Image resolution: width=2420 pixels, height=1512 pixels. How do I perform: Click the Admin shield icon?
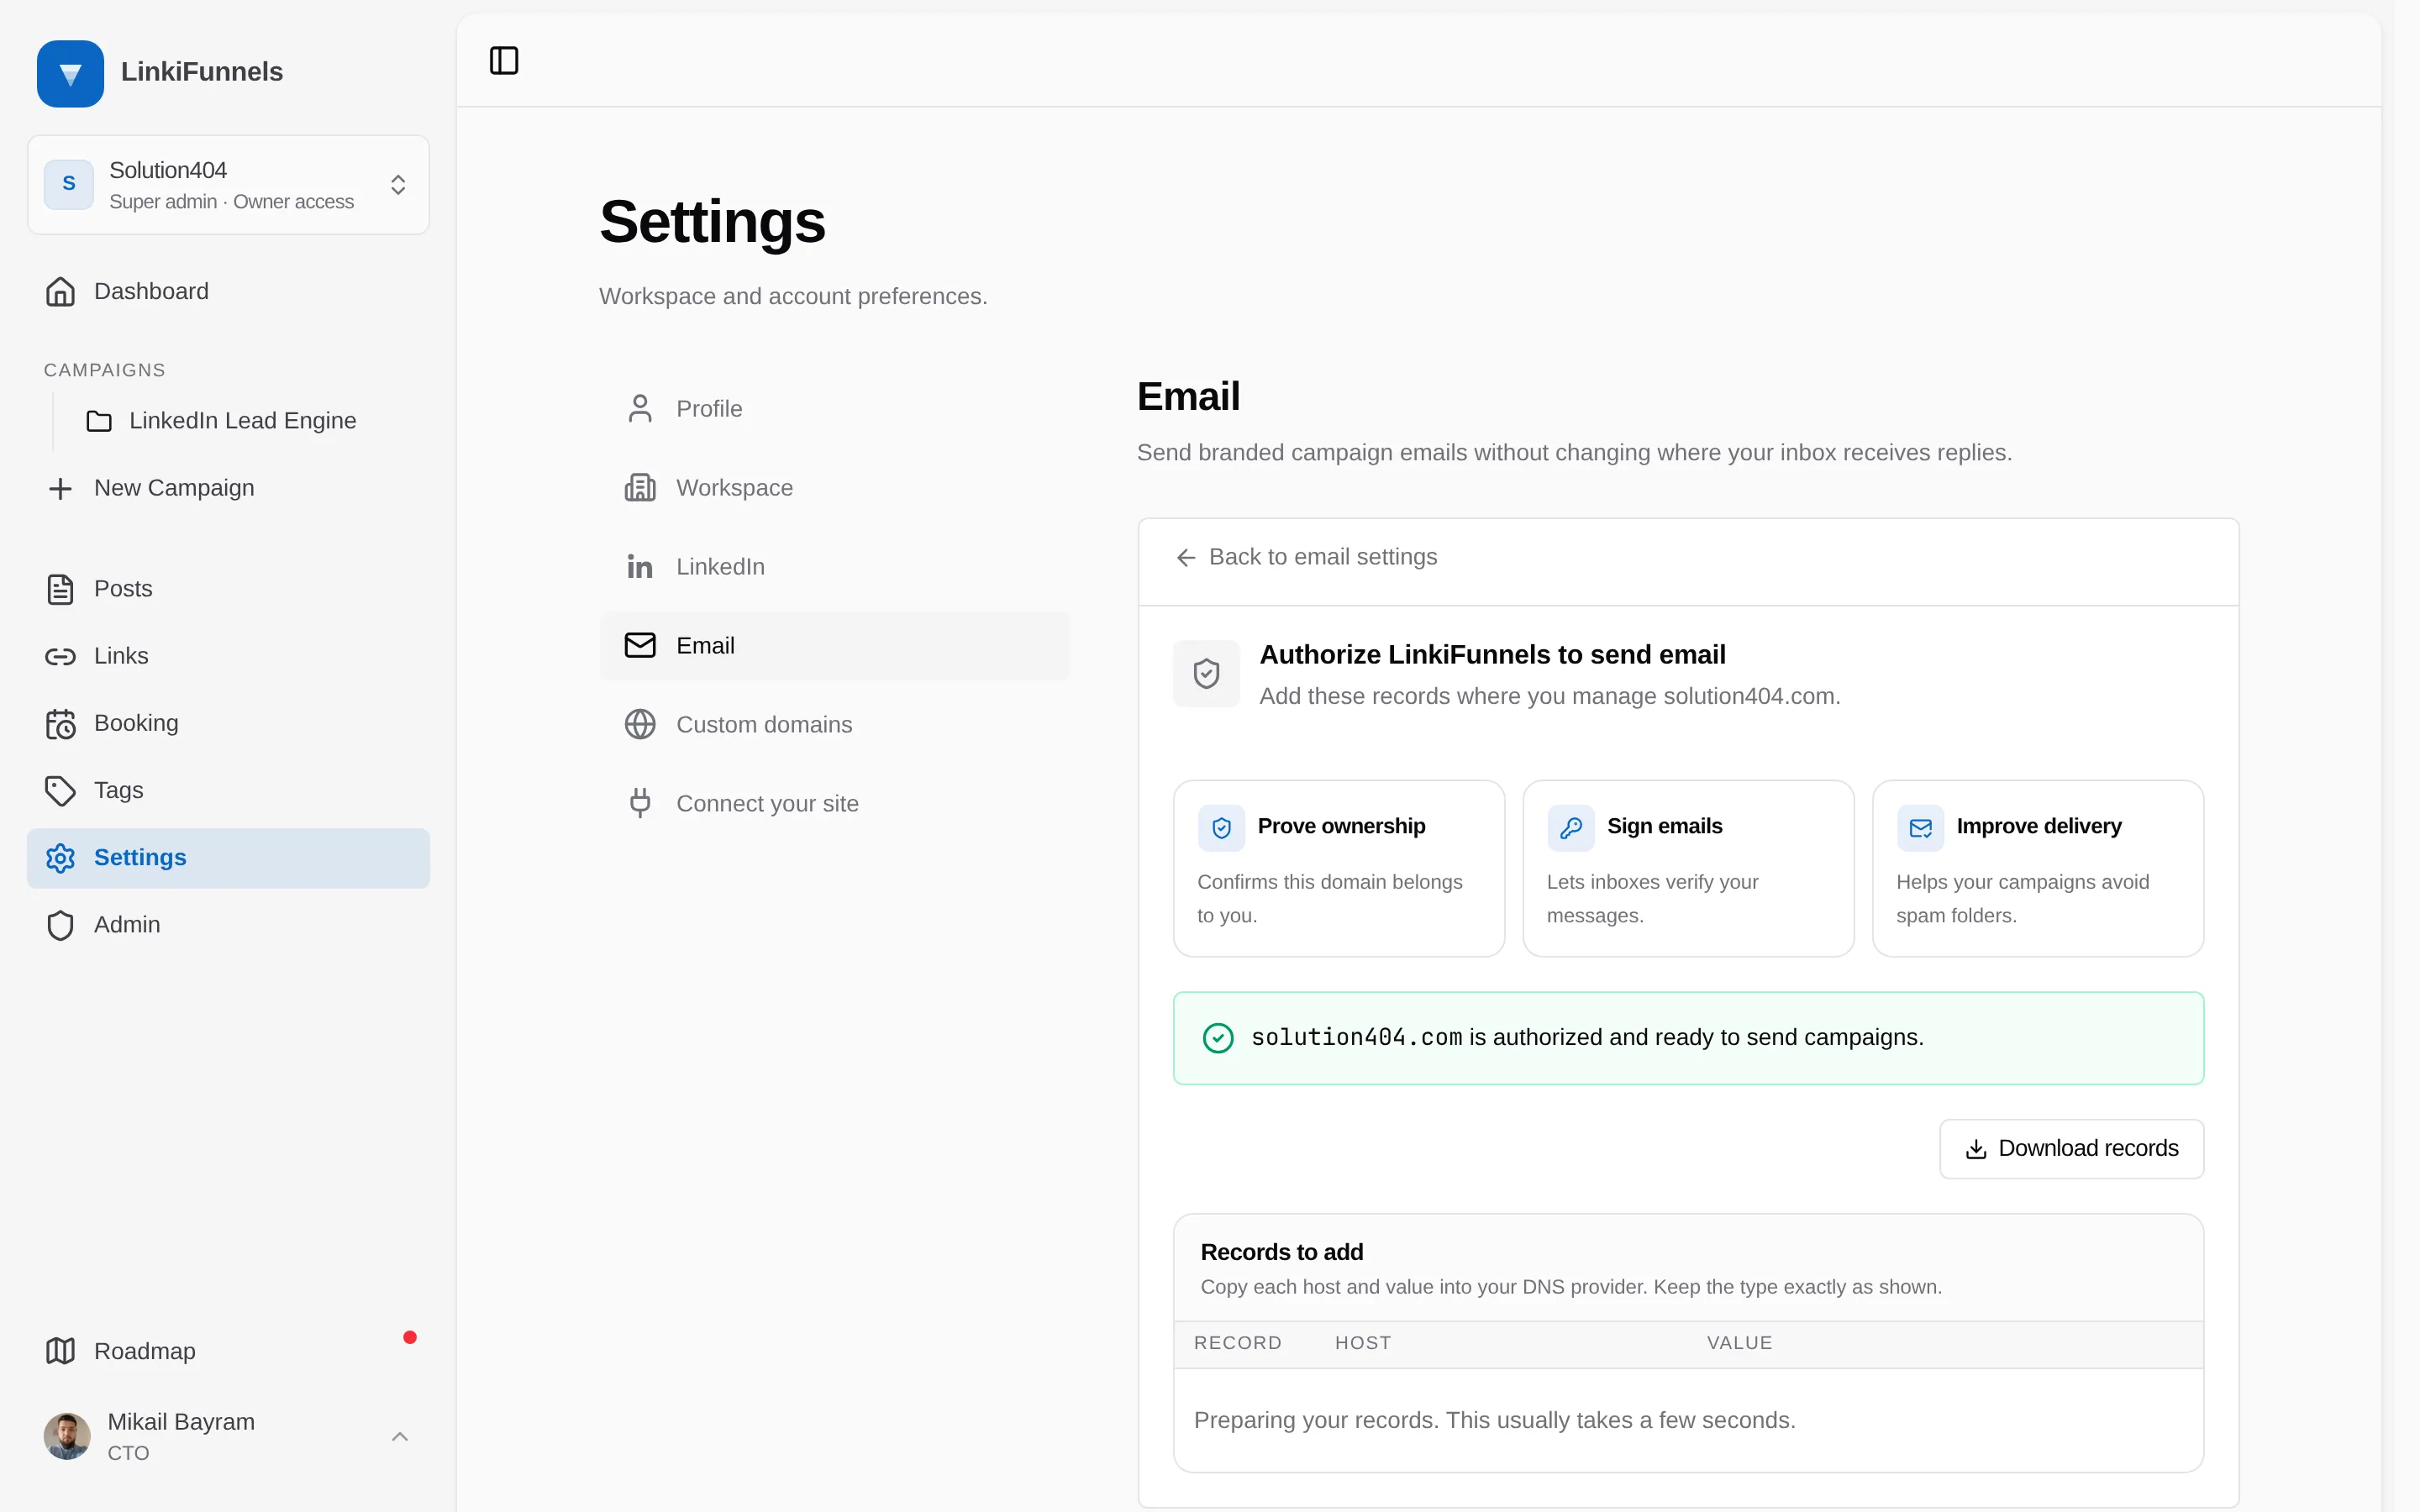61,924
